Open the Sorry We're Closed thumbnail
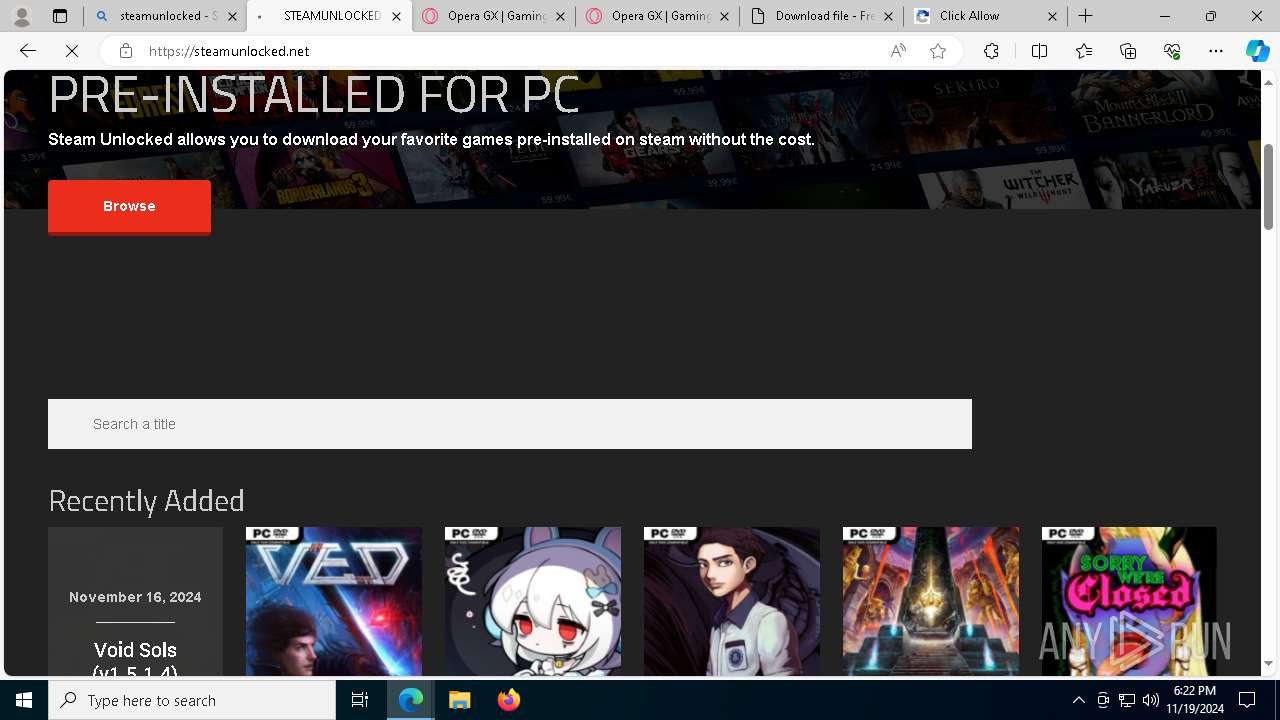Image resolution: width=1280 pixels, height=720 pixels. [1129, 602]
